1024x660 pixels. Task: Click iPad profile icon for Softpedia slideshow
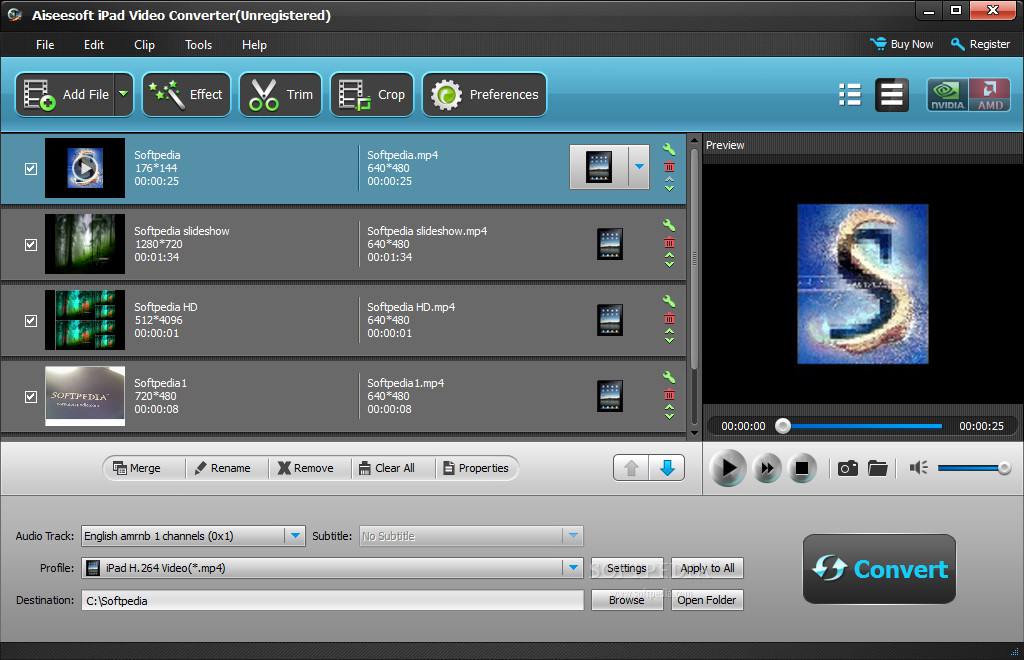click(x=609, y=244)
